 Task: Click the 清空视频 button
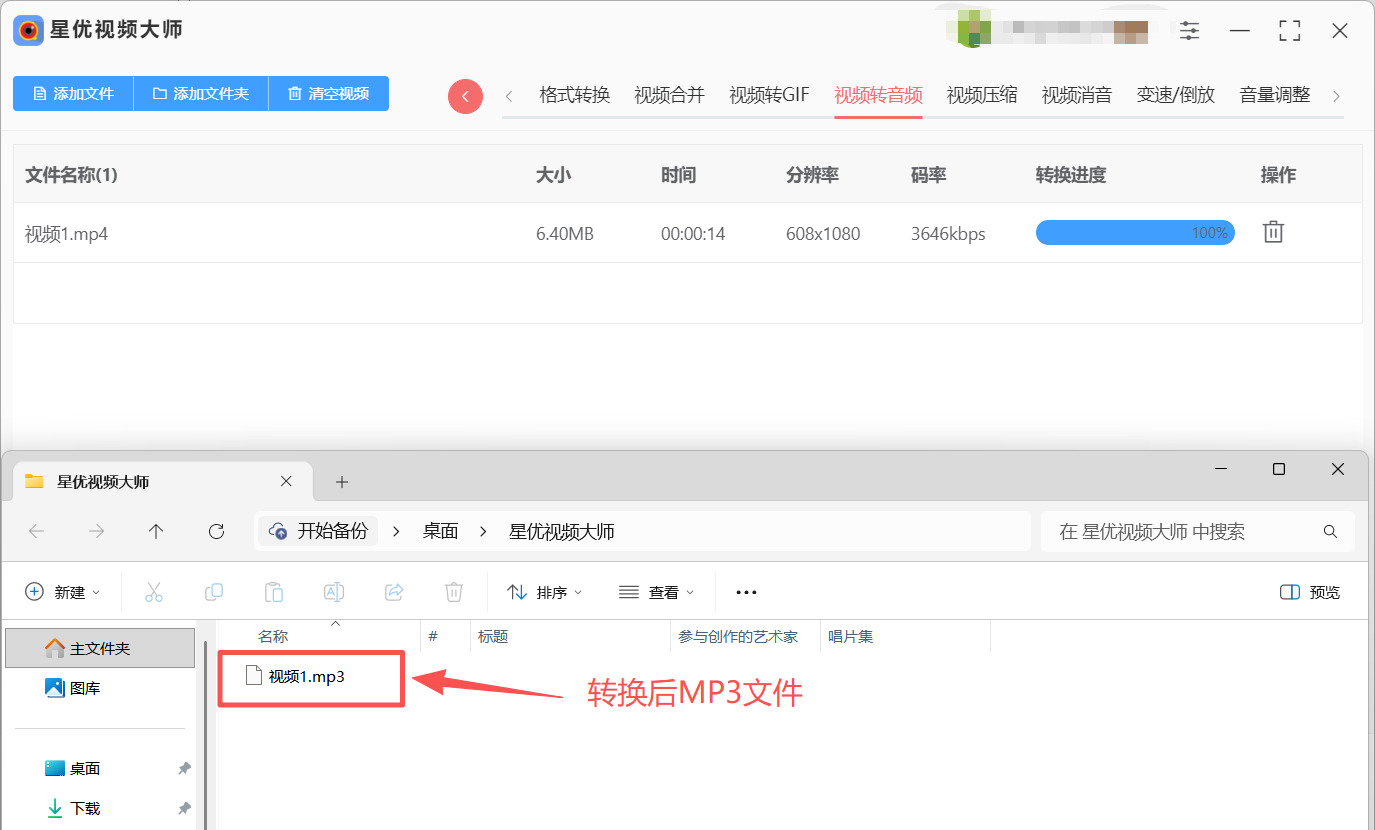point(329,93)
